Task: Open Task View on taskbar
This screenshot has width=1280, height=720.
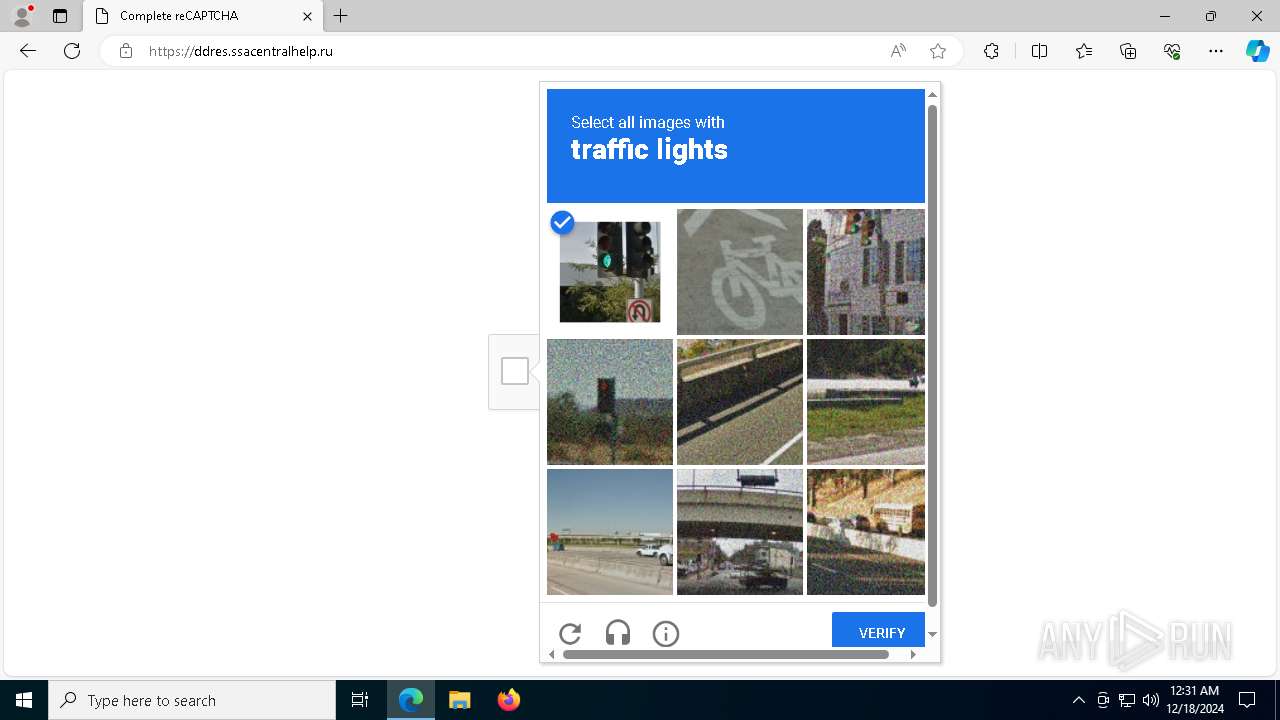Action: [x=360, y=700]
